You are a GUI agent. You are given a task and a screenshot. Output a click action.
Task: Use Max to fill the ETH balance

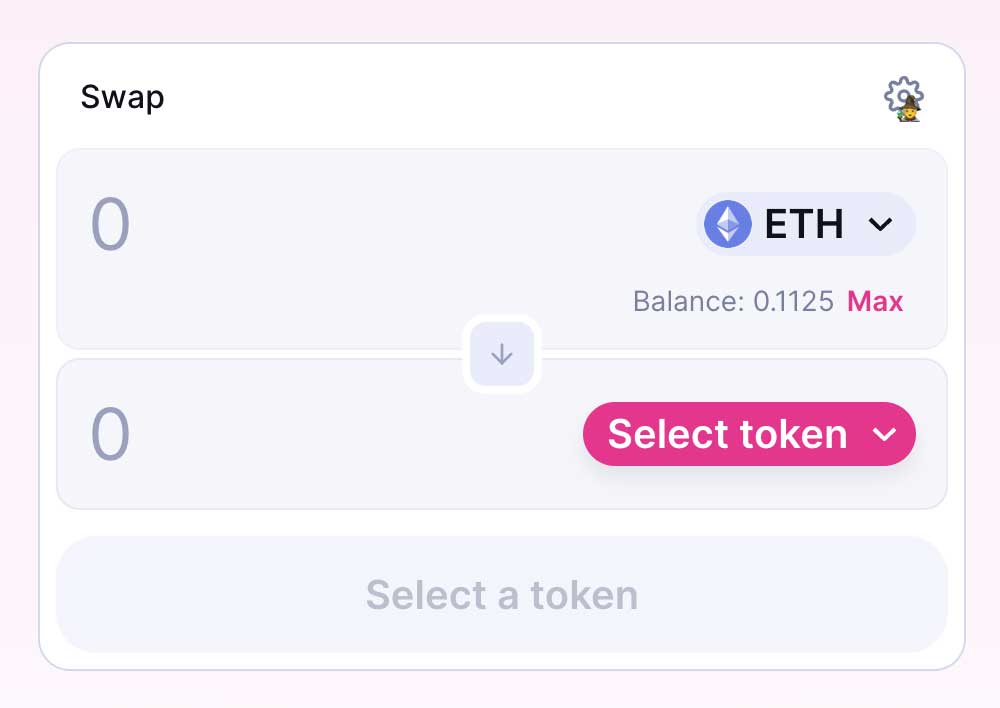875,301
